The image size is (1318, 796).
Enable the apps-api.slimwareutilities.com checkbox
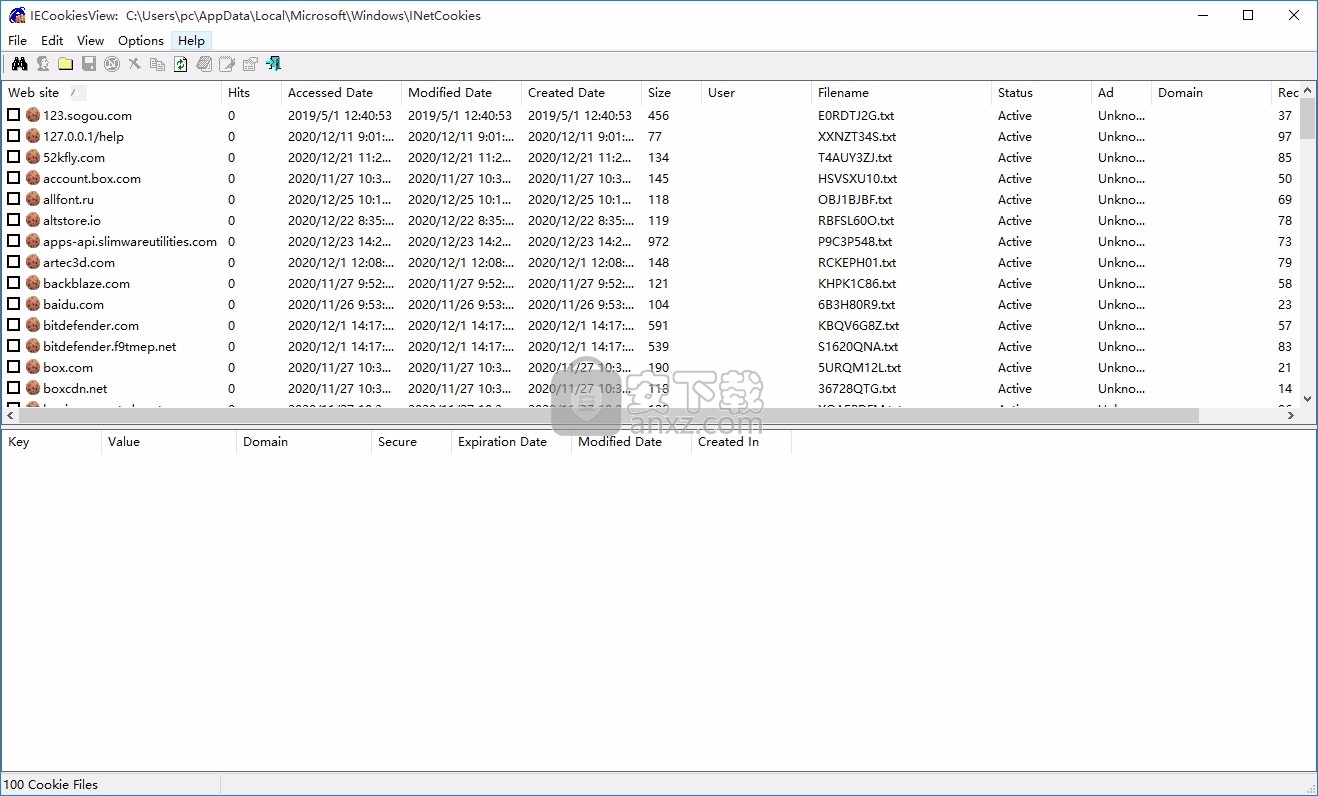(14, 241)
